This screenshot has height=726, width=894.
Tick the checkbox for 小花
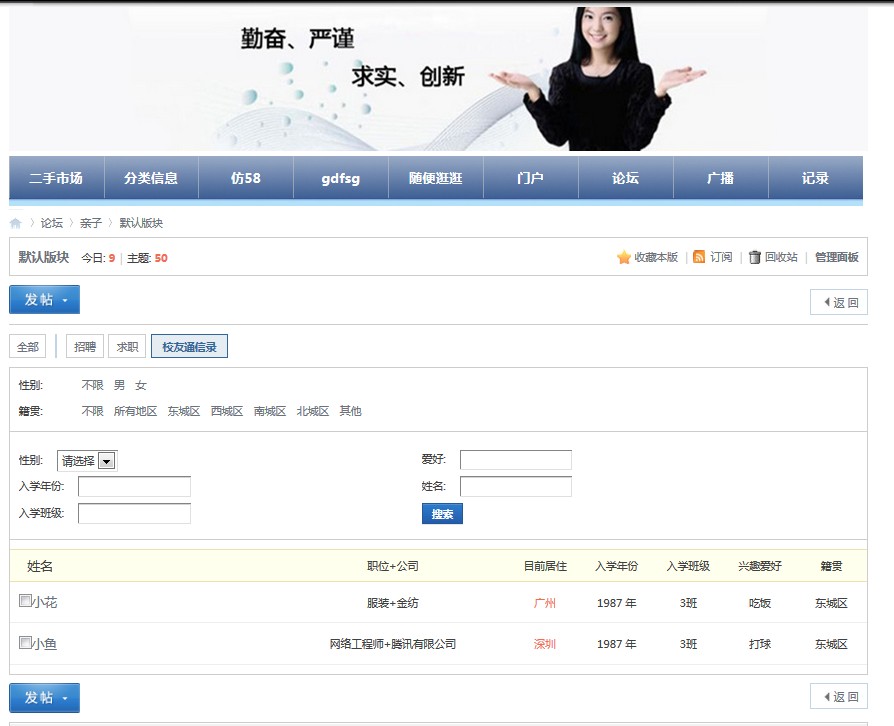[x=25, y=601]
